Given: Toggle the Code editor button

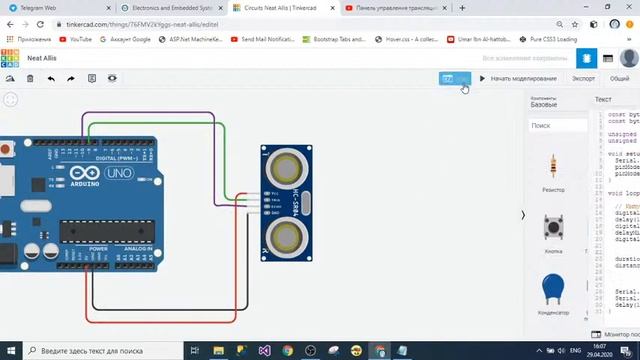Looking at the screenshot, I should 455,78.
